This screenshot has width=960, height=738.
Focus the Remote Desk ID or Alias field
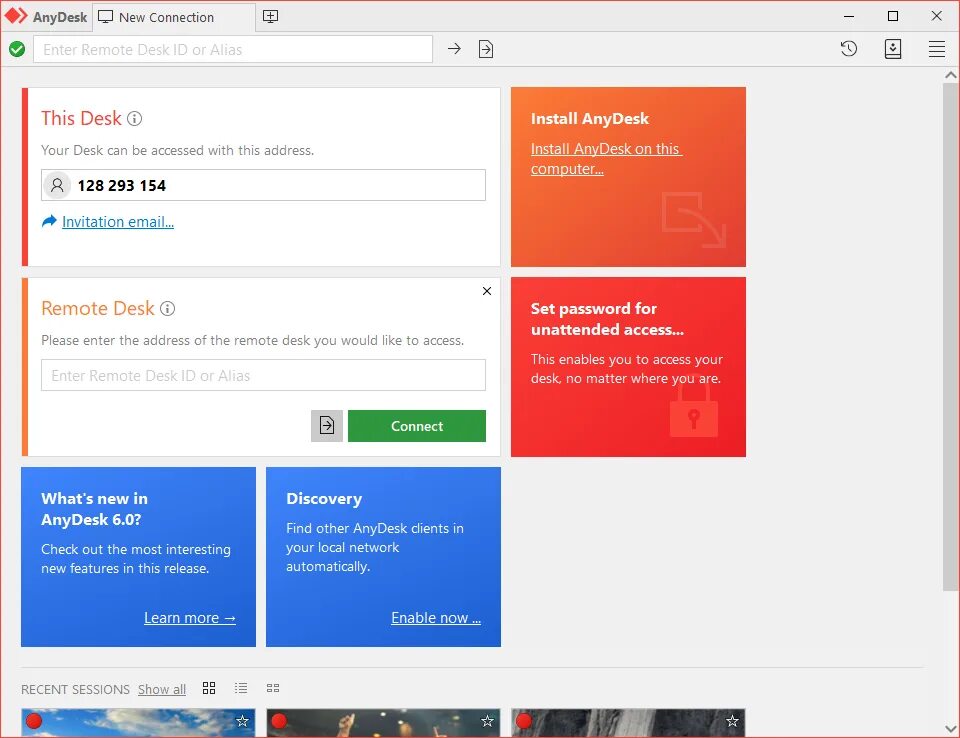(x=263, y=375)
